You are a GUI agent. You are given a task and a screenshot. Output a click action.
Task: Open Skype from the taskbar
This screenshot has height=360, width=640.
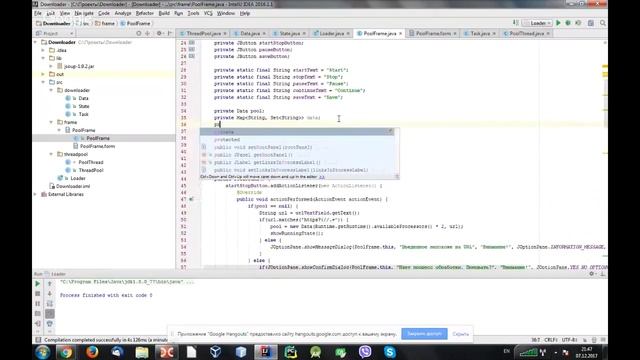[x=390, y=352]
